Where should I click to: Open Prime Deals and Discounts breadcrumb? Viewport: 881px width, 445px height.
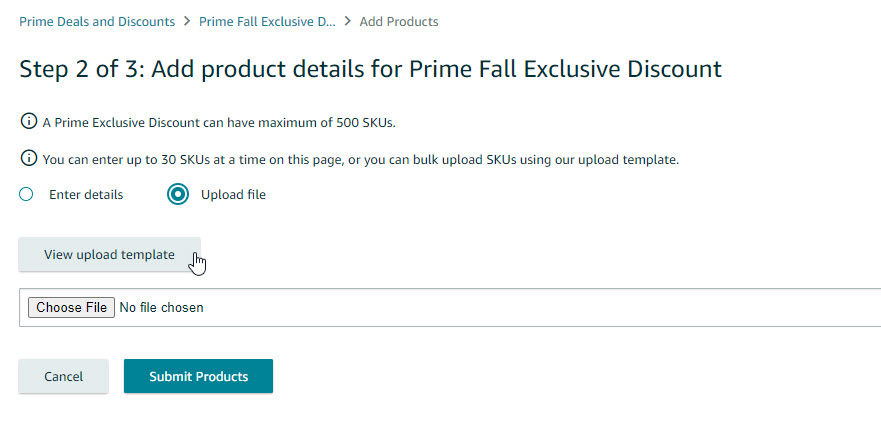point(97,21)
